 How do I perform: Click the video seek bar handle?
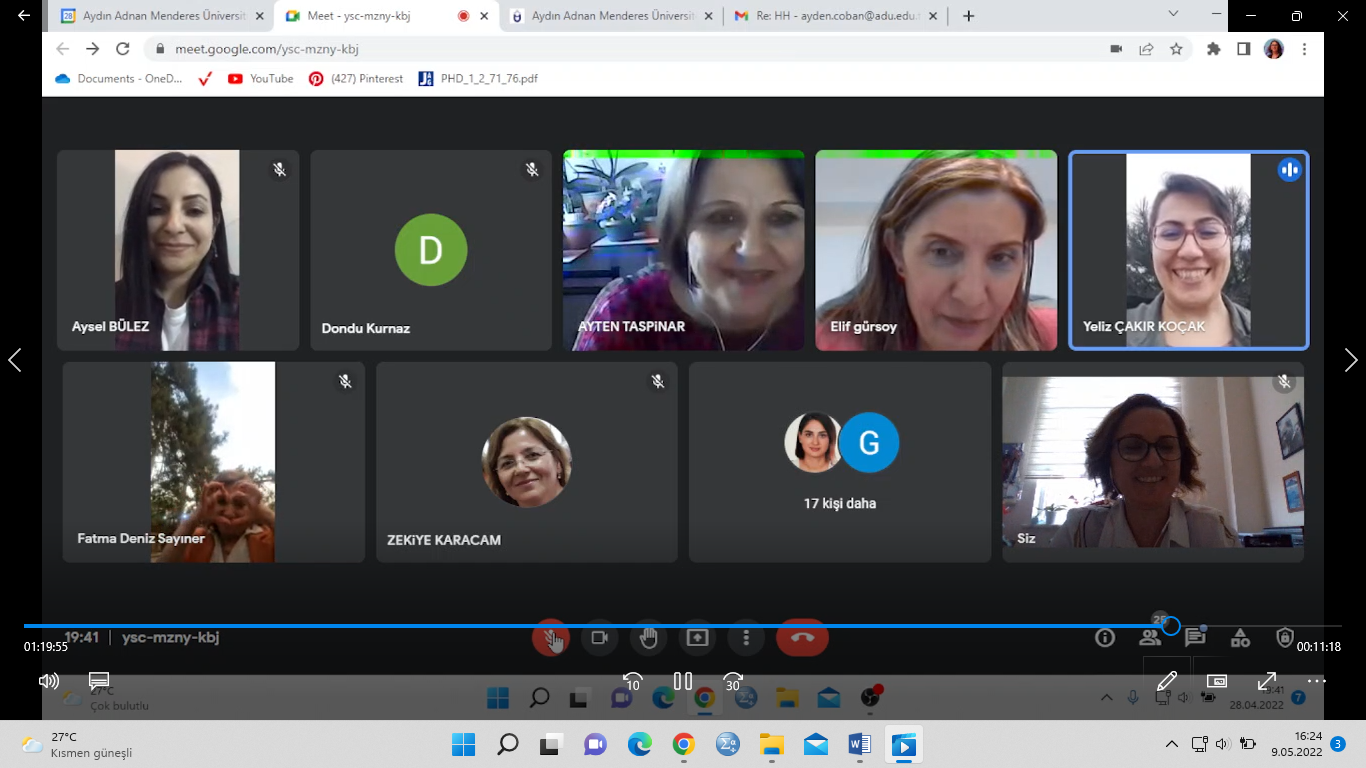pyautogui.click(x=1171, y=626)
